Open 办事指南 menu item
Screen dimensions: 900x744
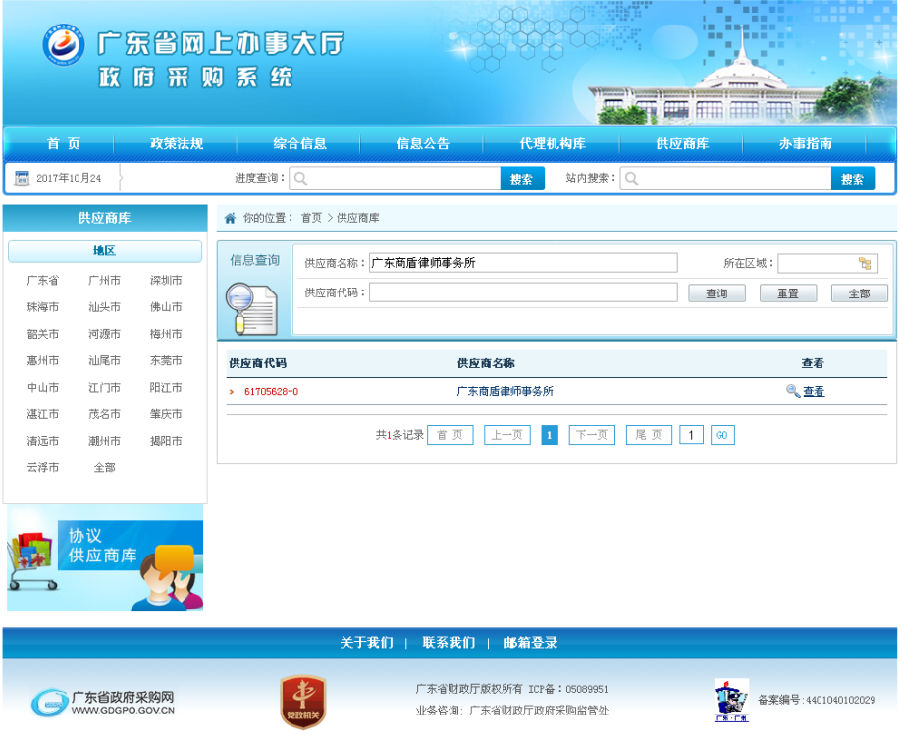(805, 144)
